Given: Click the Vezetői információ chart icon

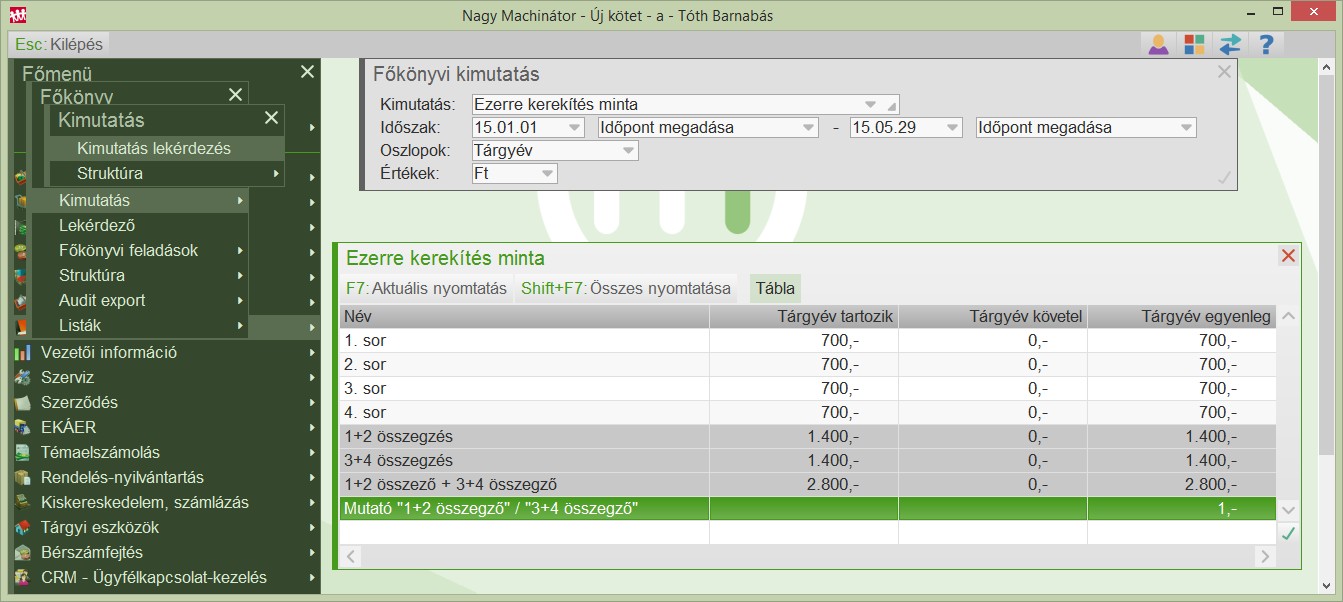Looking at the screenshot, I should (x=22, y=352).
